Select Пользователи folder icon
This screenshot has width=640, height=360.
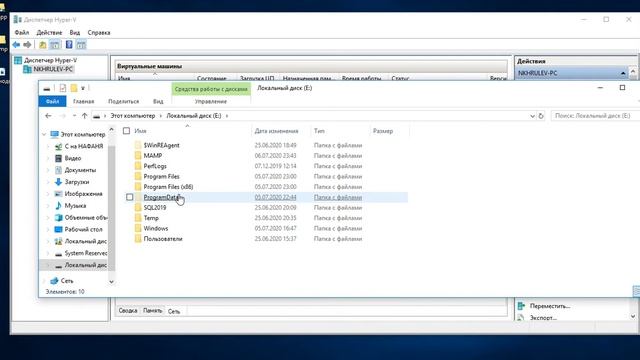click(x=138, y=239)
